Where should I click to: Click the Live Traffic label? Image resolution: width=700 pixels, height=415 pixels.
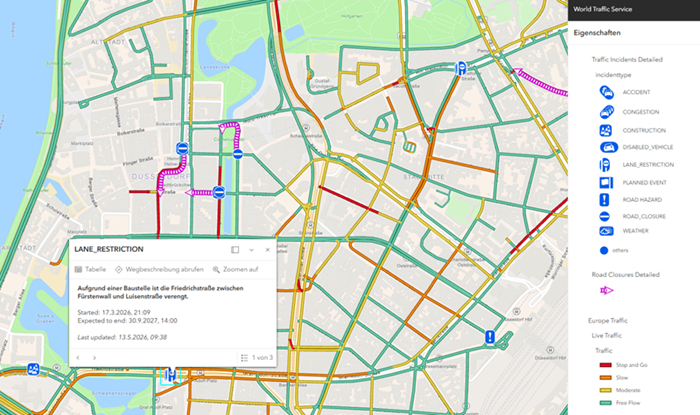click(606, 335)
